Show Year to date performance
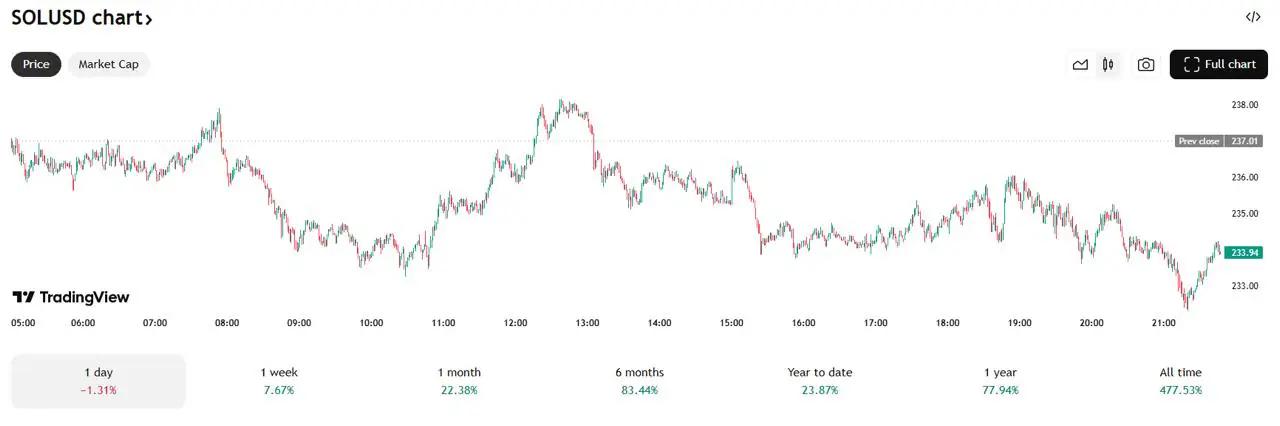Image resolution: width=1280 pixels, height=426 pixels. tap(820, 381)
